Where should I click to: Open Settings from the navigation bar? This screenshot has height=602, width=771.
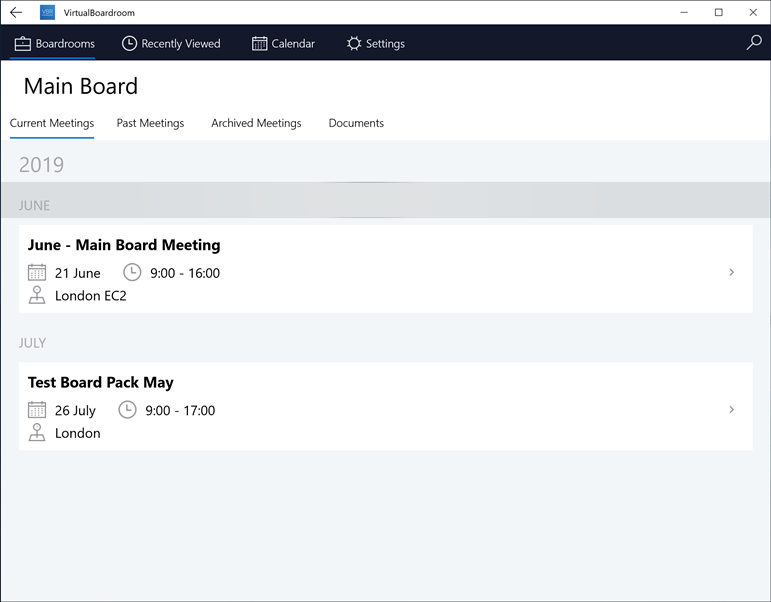point(375,43)
